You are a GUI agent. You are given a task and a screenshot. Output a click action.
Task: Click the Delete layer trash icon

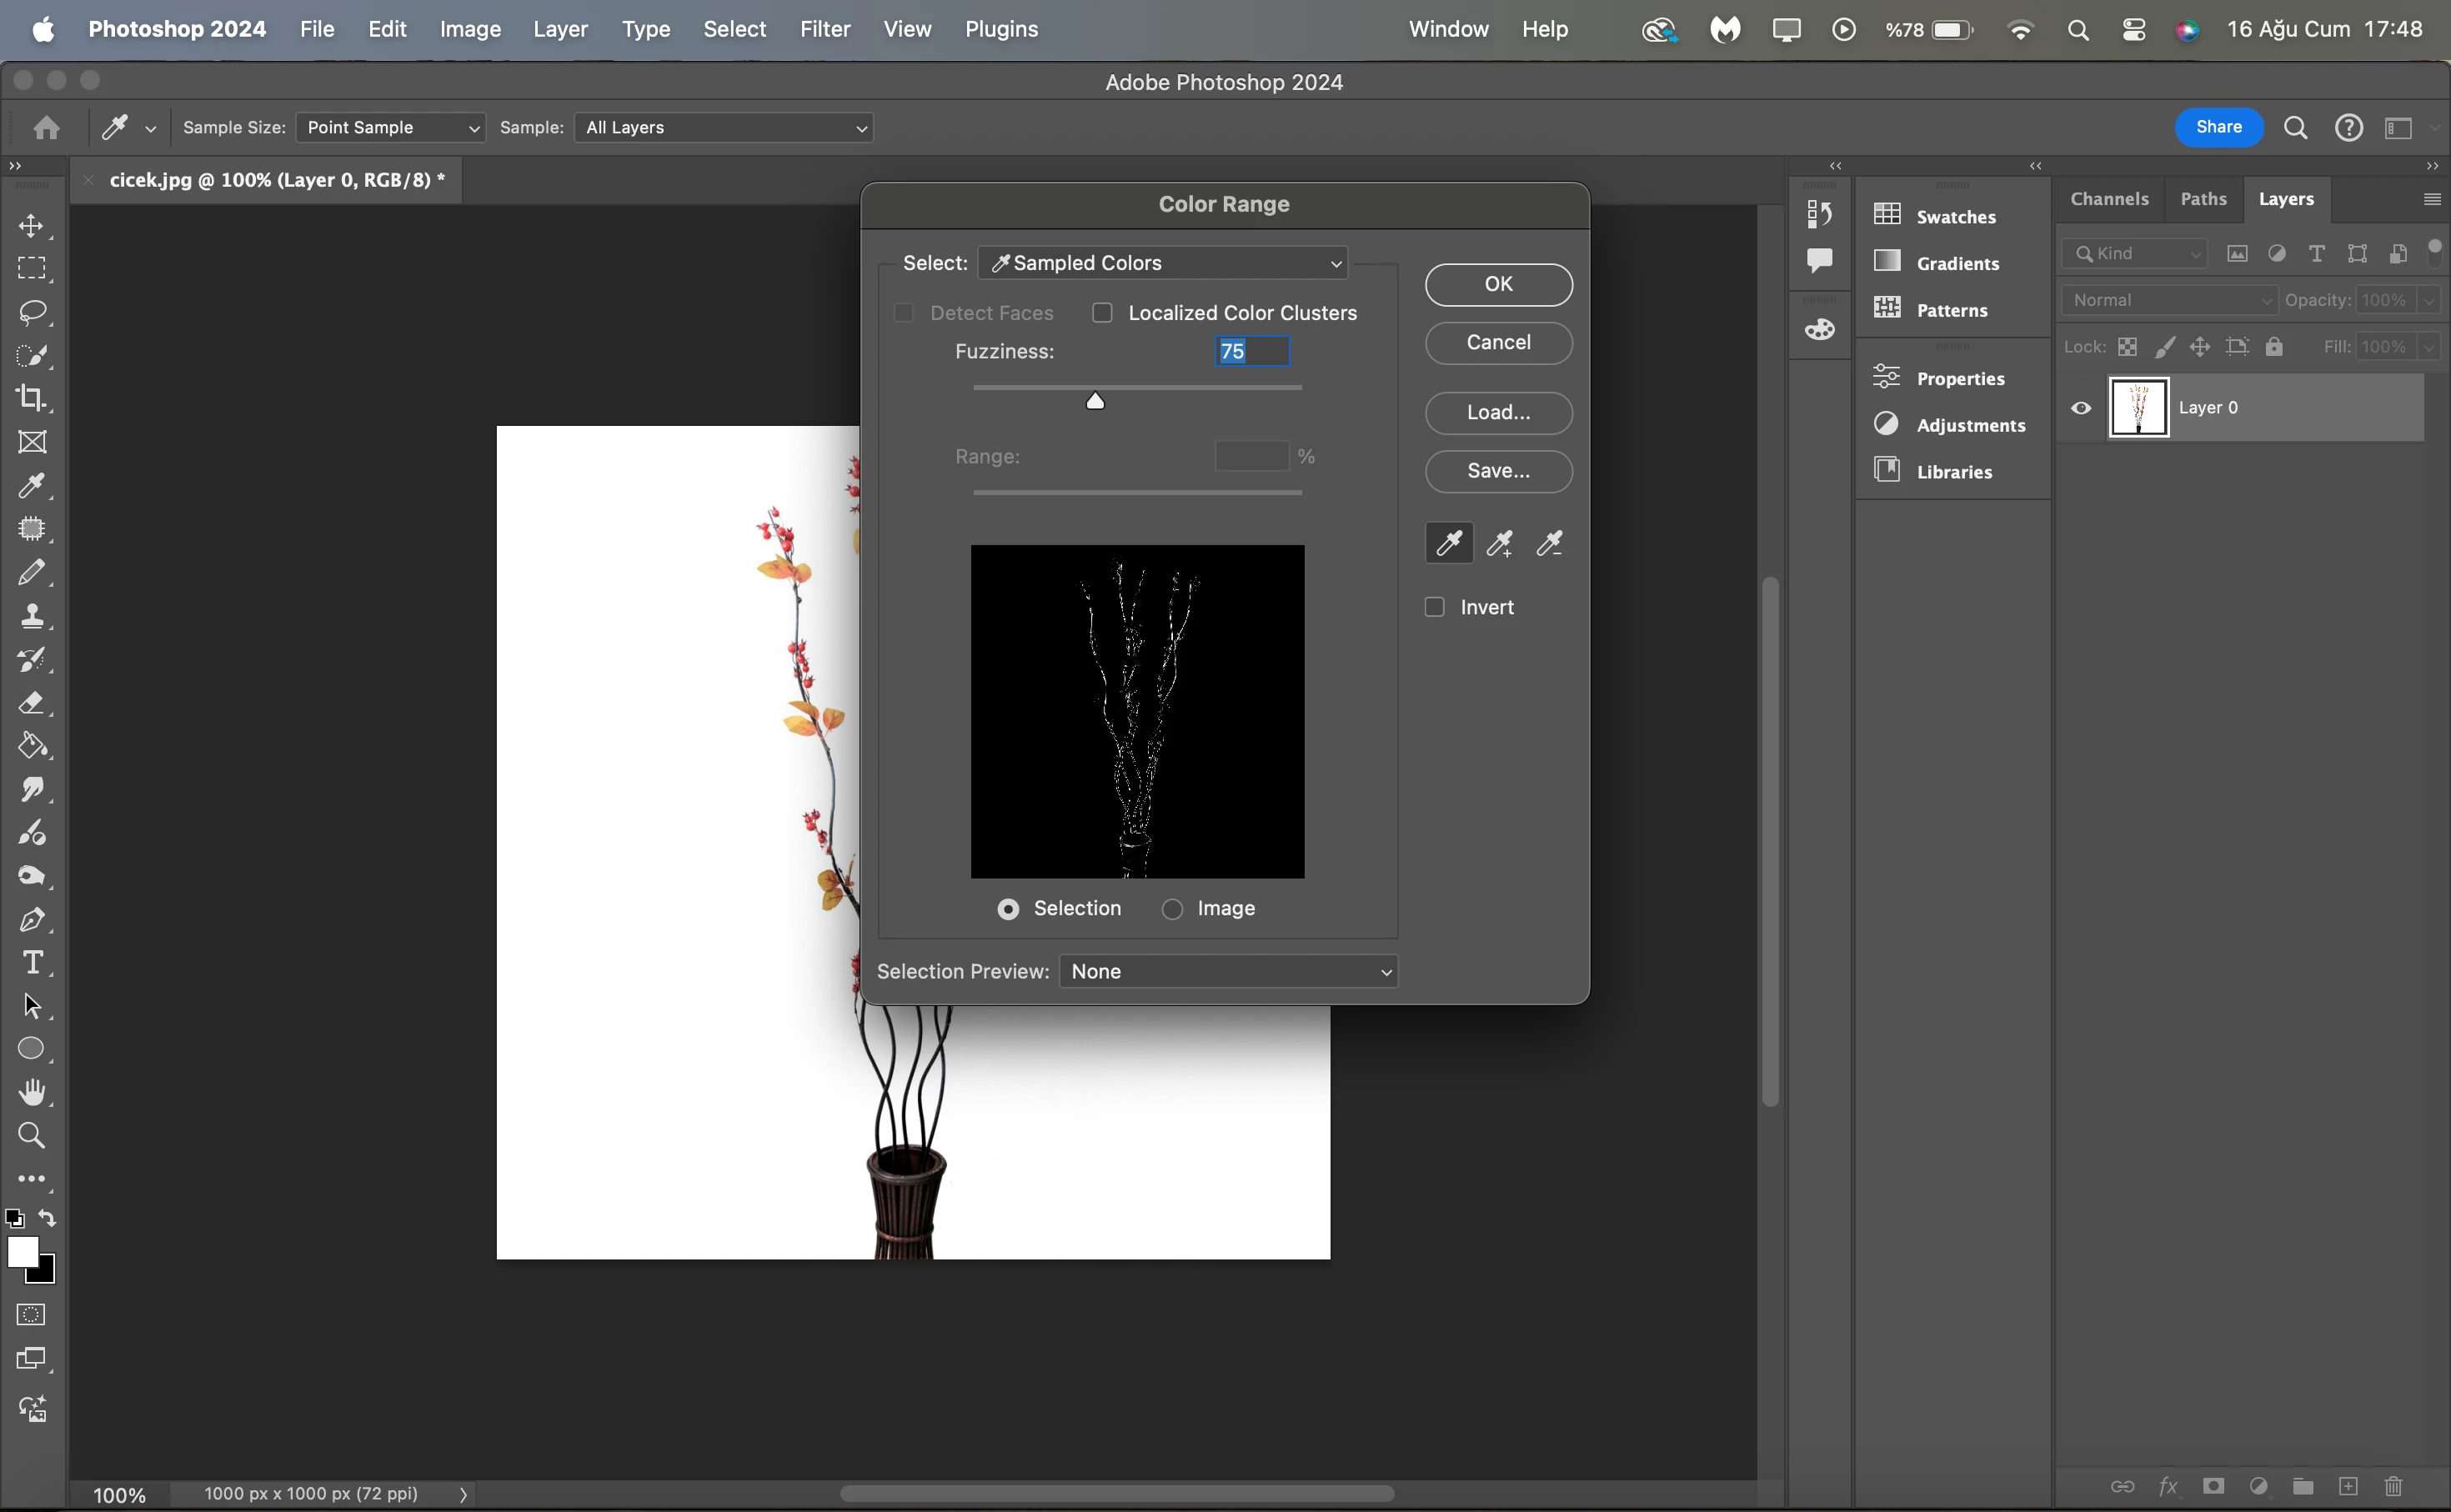2393,1486
